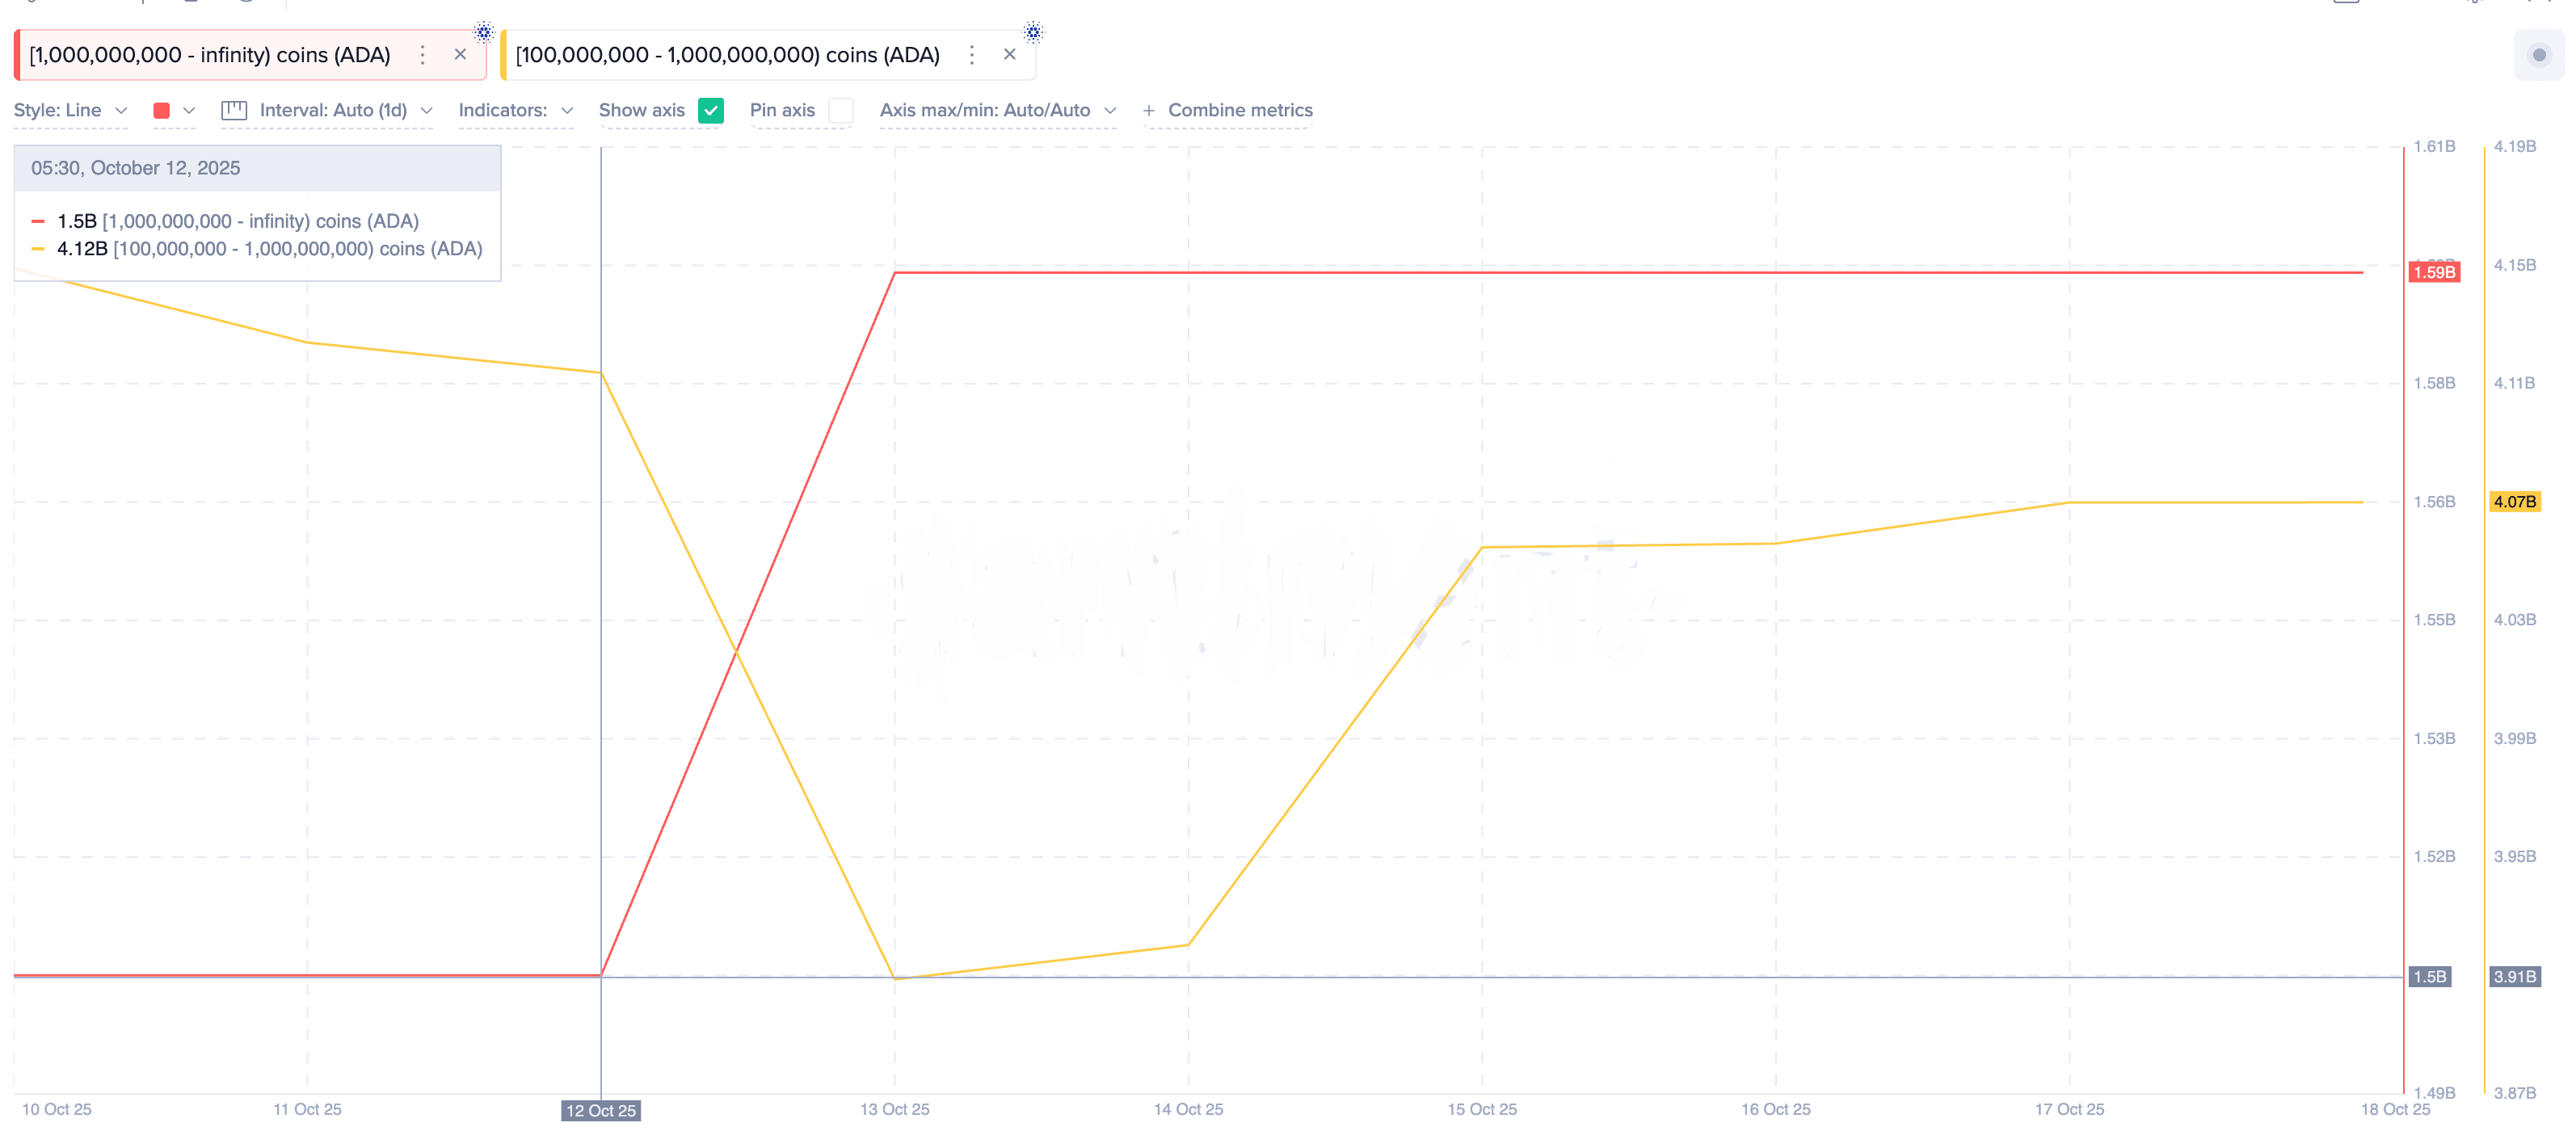This screenshot has height=1131, width=2576.
Task: Enable the Pin axis checkbox
Action: pos(841,110)
